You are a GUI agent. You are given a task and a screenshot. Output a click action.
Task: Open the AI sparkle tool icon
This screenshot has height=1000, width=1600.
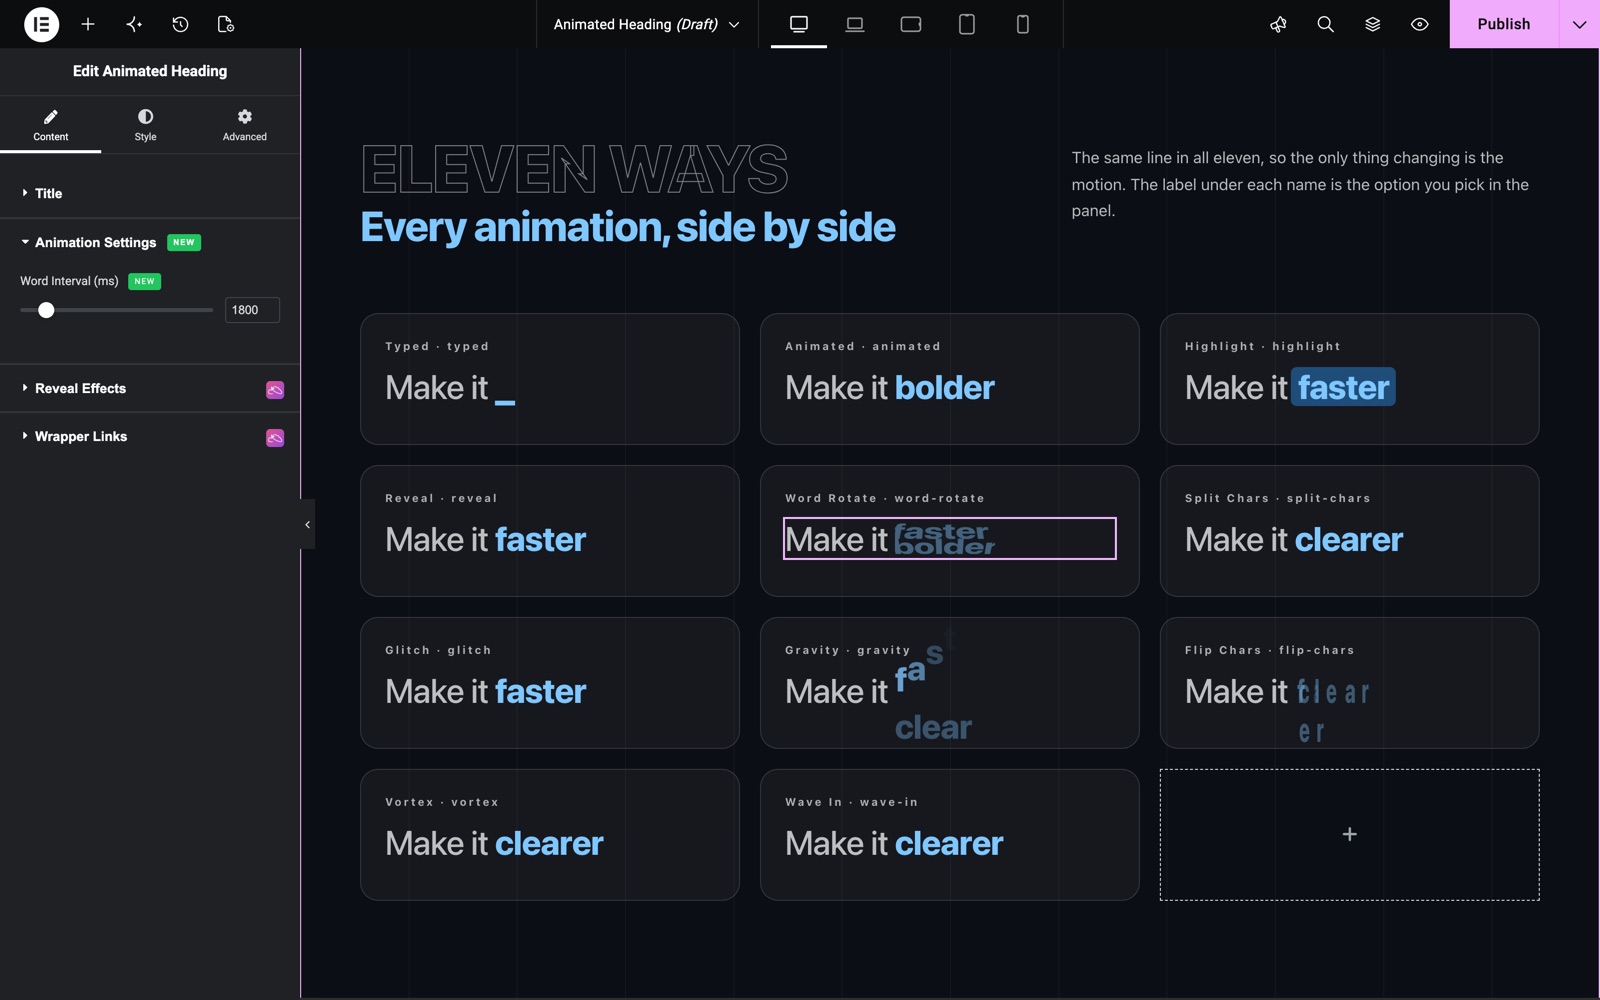point(134,24)
